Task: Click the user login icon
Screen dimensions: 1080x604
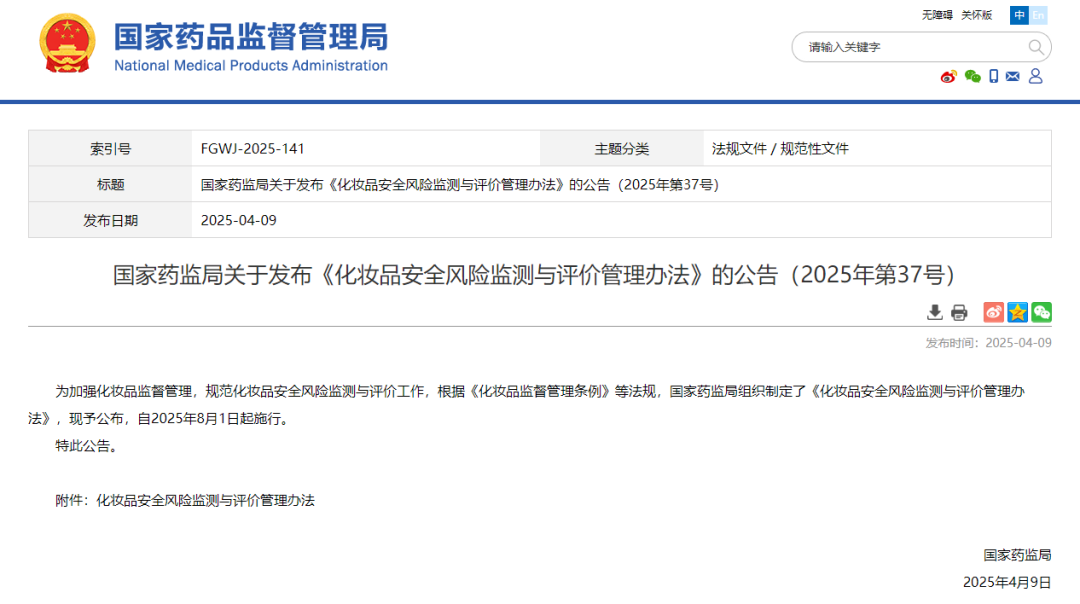Action: click(1035, 76)
